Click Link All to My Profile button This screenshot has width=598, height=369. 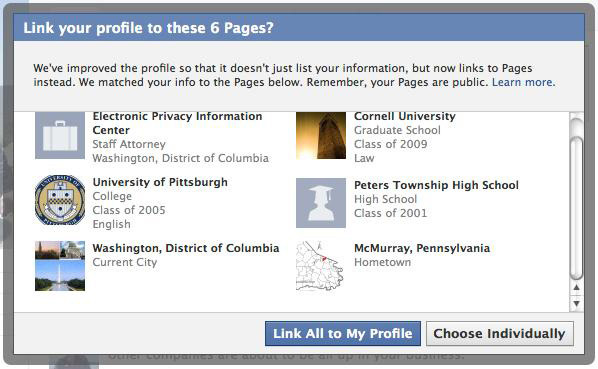tap(343, 334)
